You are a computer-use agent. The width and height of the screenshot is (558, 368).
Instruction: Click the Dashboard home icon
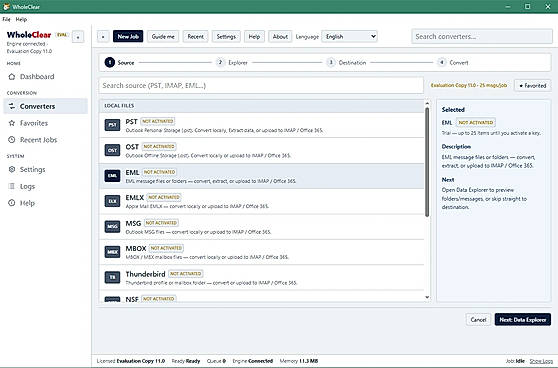[12, 77]
